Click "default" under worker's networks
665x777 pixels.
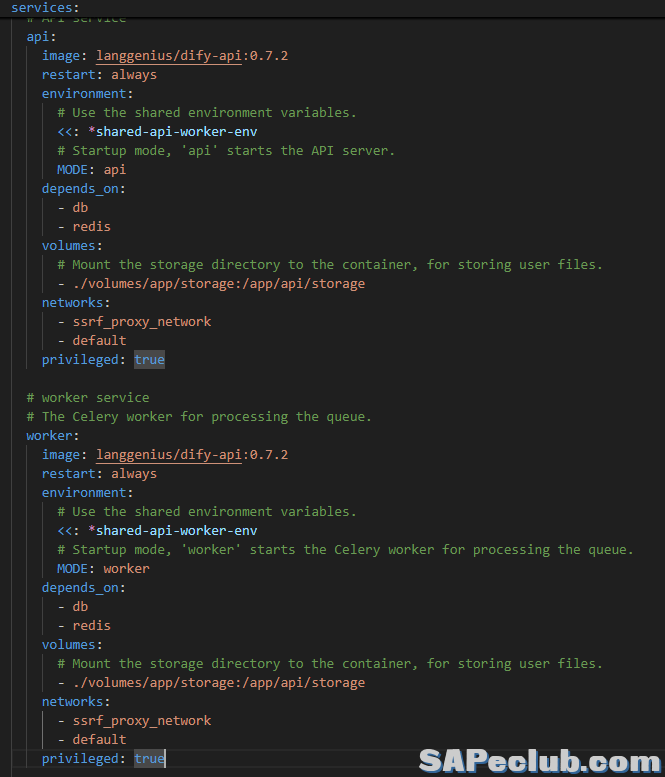pyautogui.click(x=99, y=740)
